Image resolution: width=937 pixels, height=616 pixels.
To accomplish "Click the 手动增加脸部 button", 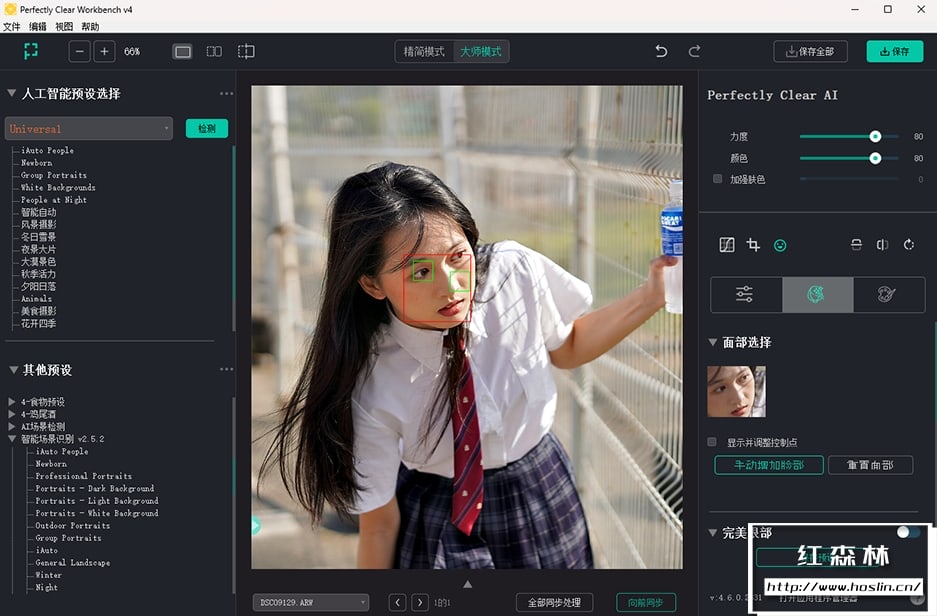I will pyautogui.click(x=768, y=465).
